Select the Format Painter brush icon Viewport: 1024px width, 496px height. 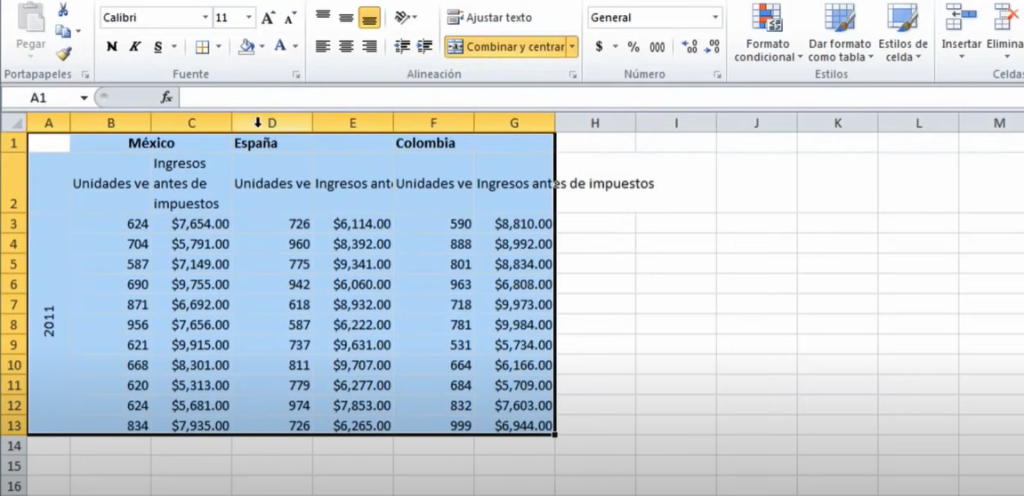(63, 54)
